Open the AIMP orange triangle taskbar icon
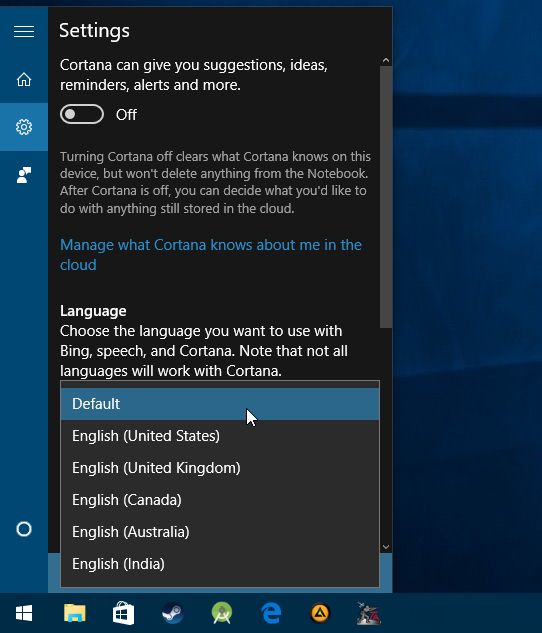This screenshot has width=542, height=633. (320, 613)
